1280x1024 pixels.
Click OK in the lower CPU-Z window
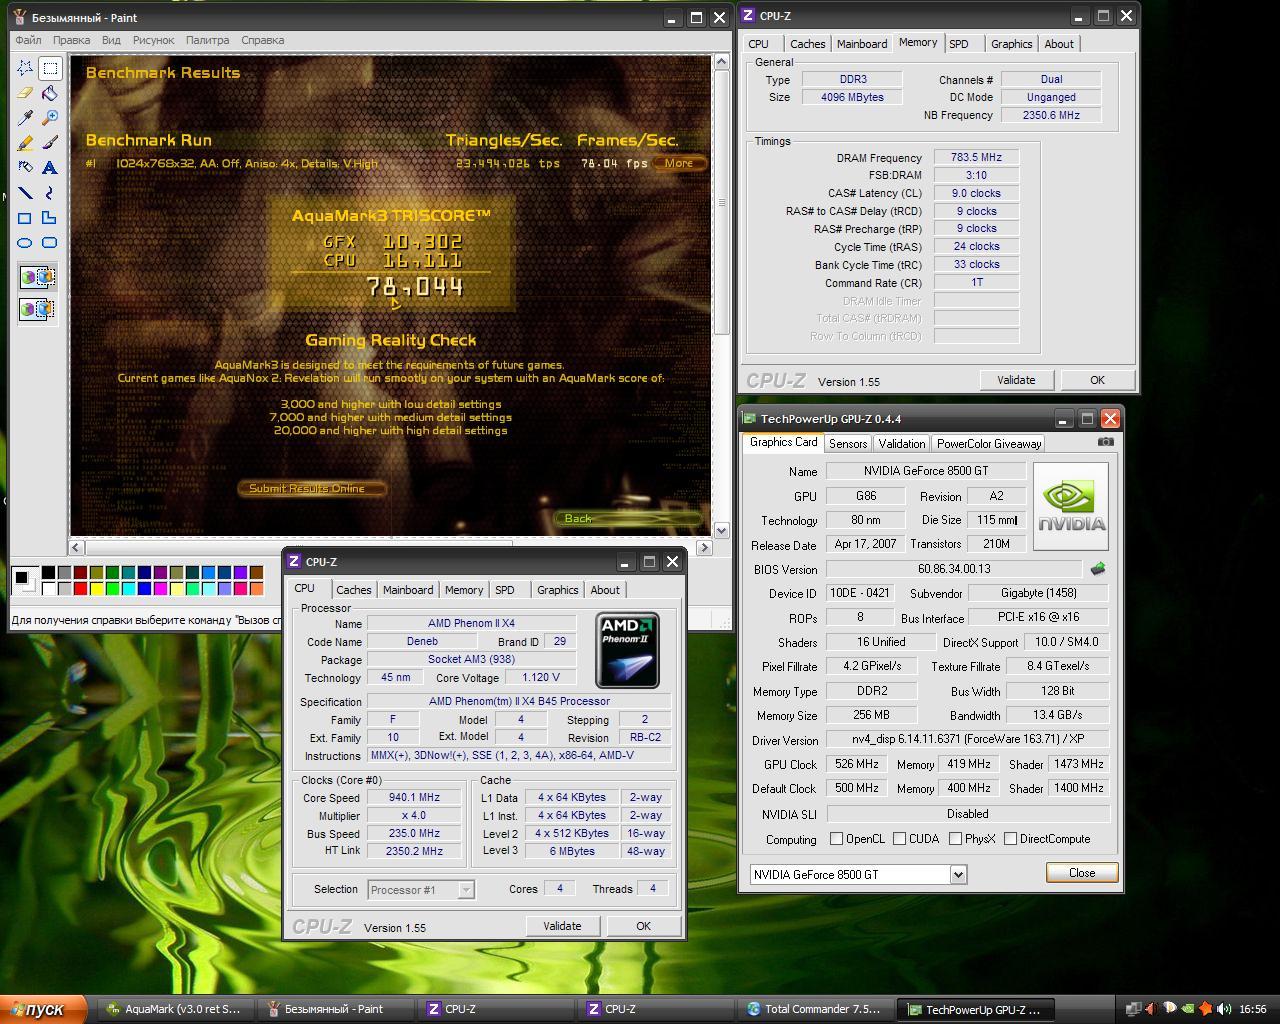pos(643,926)
